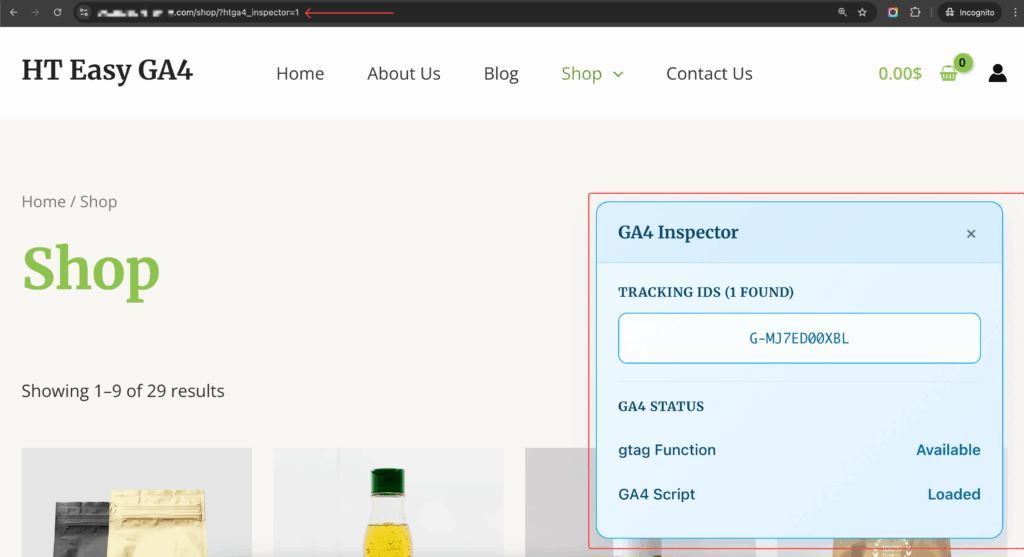Viewport: 1024px width, 557px height.
Task: Click the GA4 Script label
Action: [656, 494]
